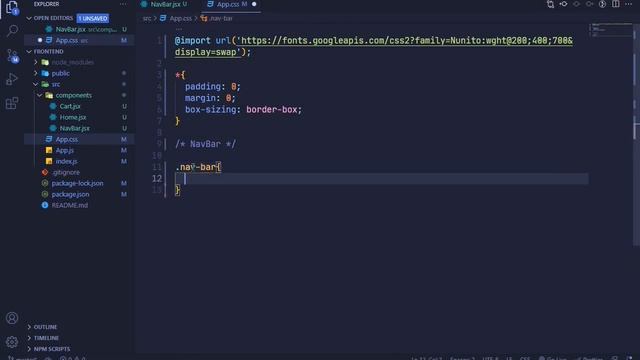Go to the previous change arrow icon
640x360 pixels.
coord(576,4)
